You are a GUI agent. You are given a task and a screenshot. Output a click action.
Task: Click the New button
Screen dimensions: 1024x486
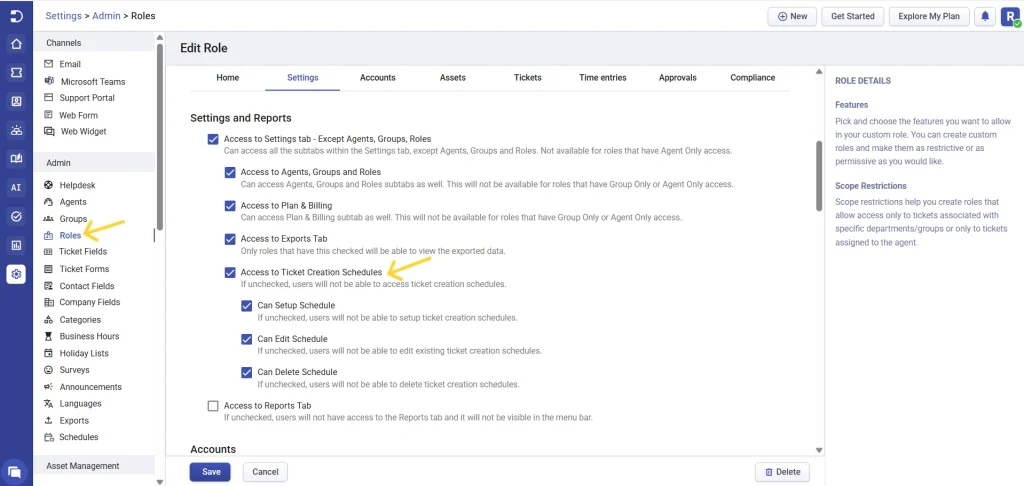pos(792,16)
